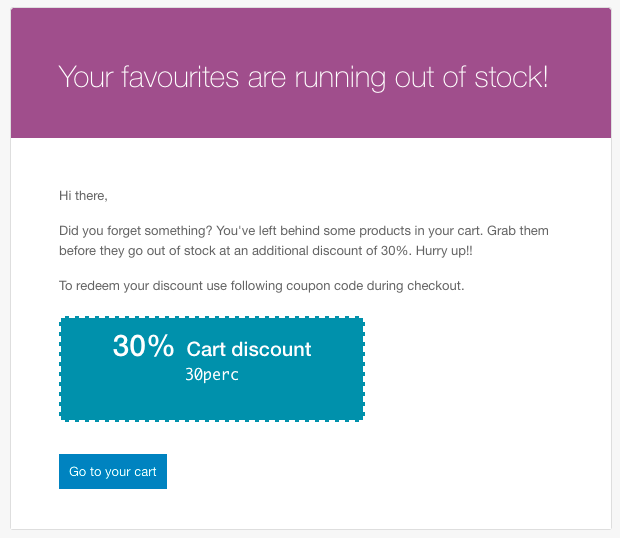Click the Cart discount coupon label
The height and width of the screenshot is (538, 620).
[x=249, y=349]
